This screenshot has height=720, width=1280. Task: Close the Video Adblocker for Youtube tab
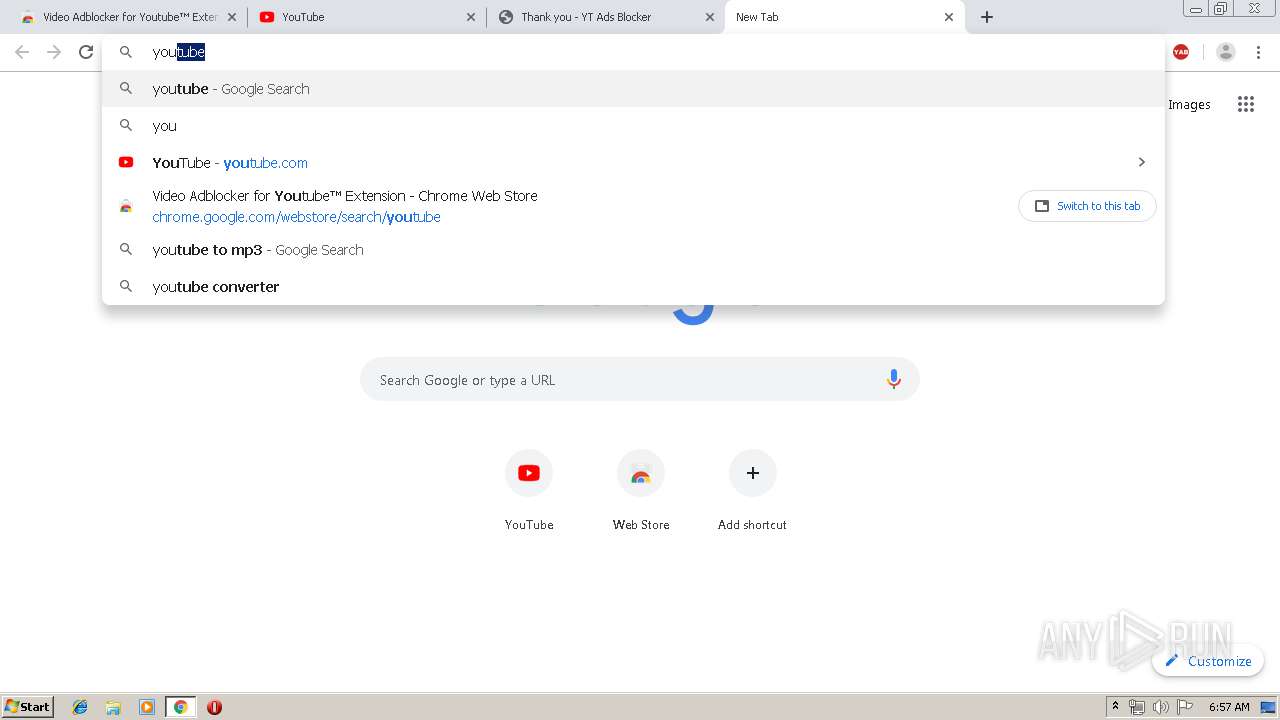click(x=232, y=17)
